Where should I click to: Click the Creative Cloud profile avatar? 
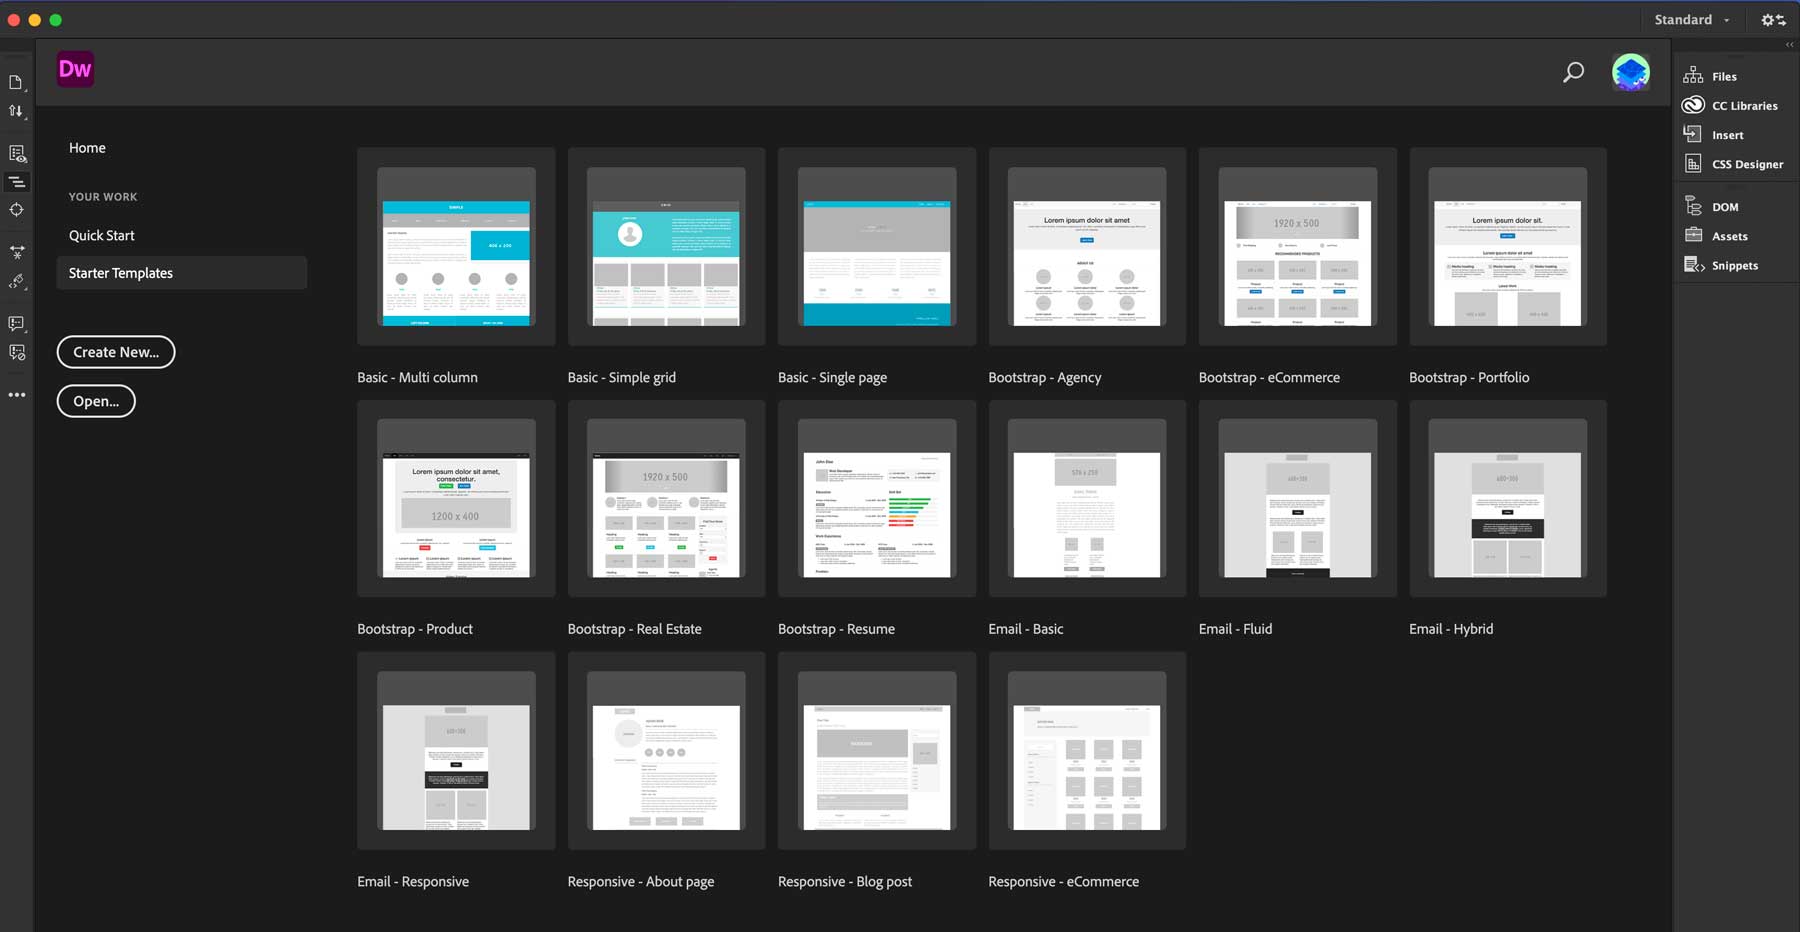[x=1631, y=71]
